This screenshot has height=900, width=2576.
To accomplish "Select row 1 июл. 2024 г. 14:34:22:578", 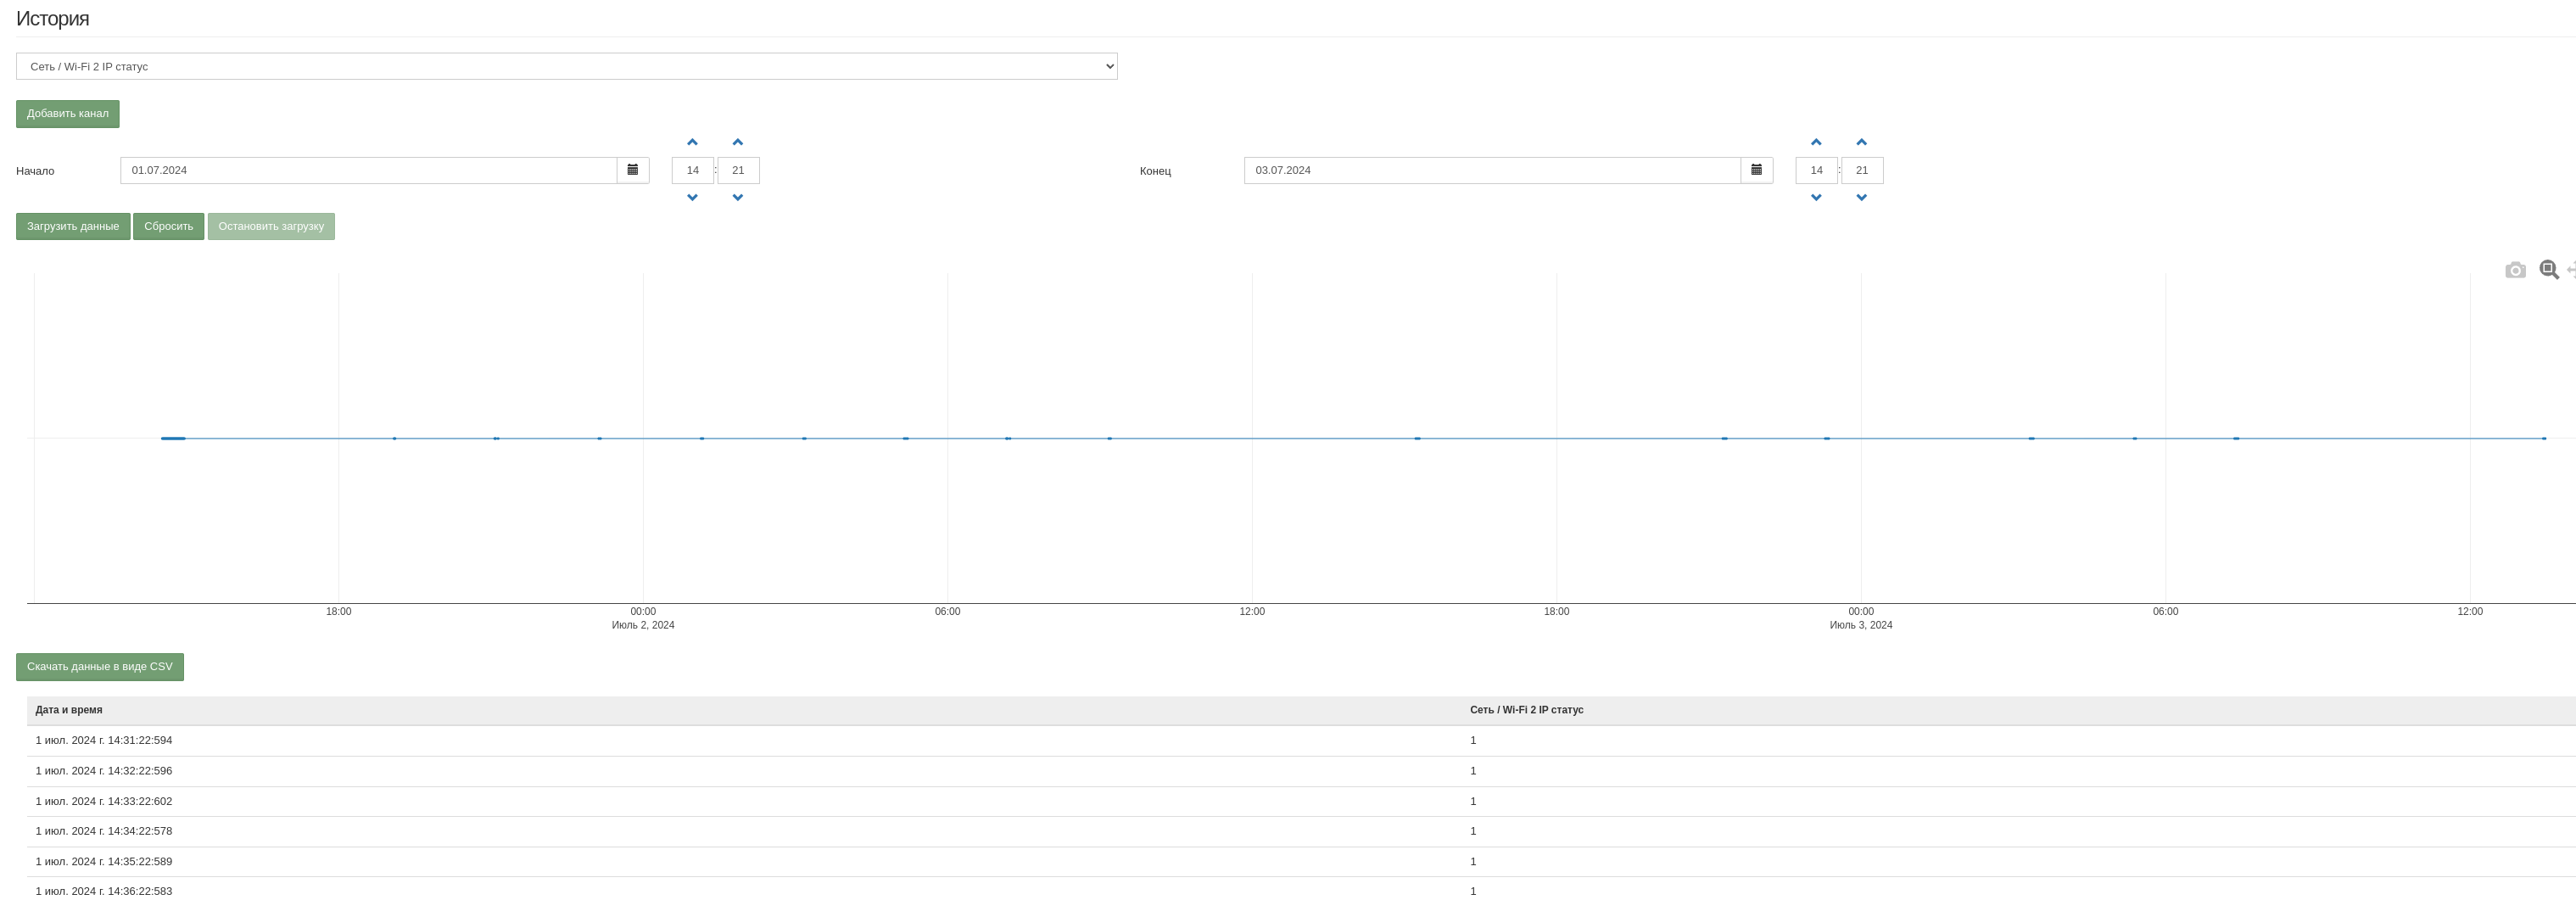I will [x=1301, y=831].
